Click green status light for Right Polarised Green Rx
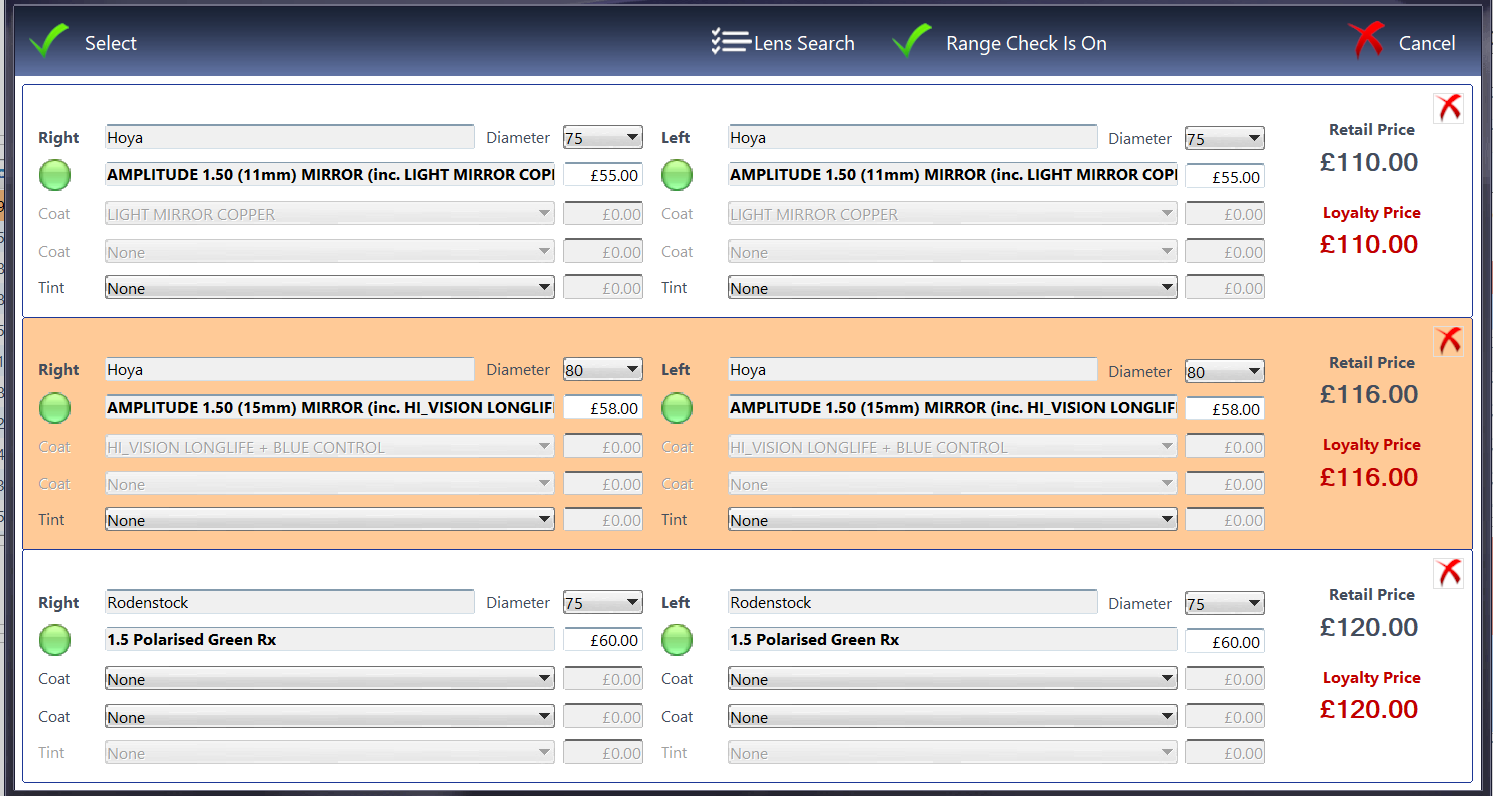1493x796 pixels. pyautogui.click(x=55, y=639)
